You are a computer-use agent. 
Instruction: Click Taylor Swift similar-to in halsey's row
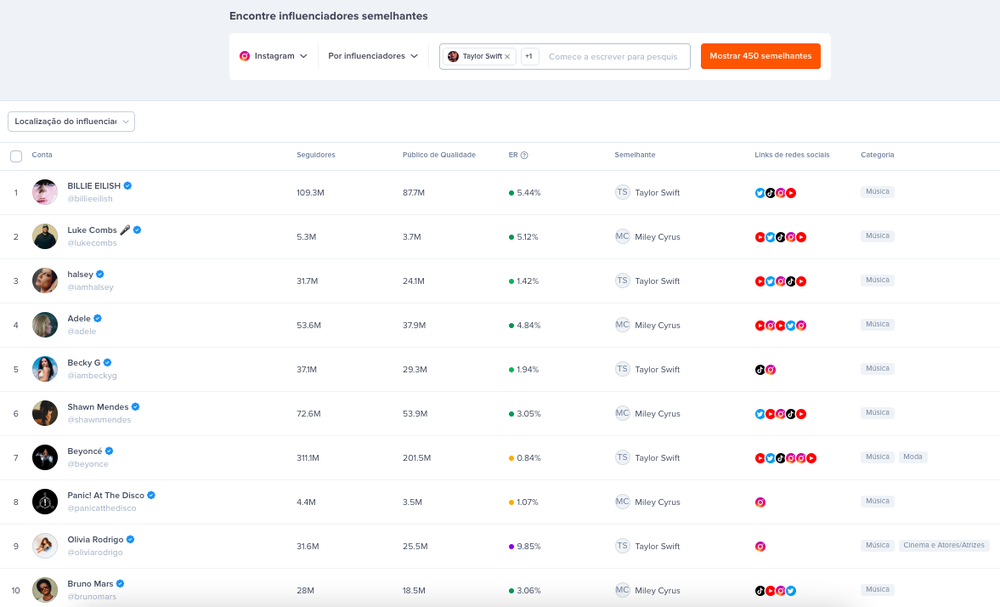pos(657,281)
